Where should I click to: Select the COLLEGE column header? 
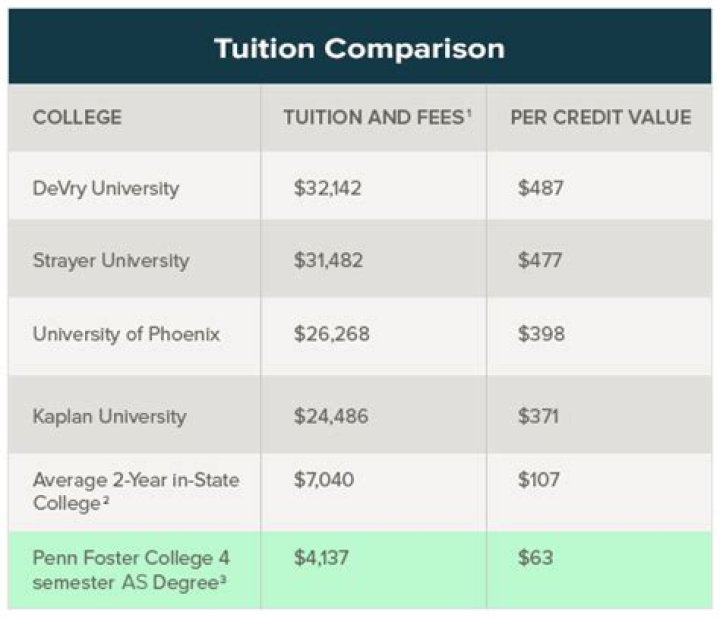77,117
